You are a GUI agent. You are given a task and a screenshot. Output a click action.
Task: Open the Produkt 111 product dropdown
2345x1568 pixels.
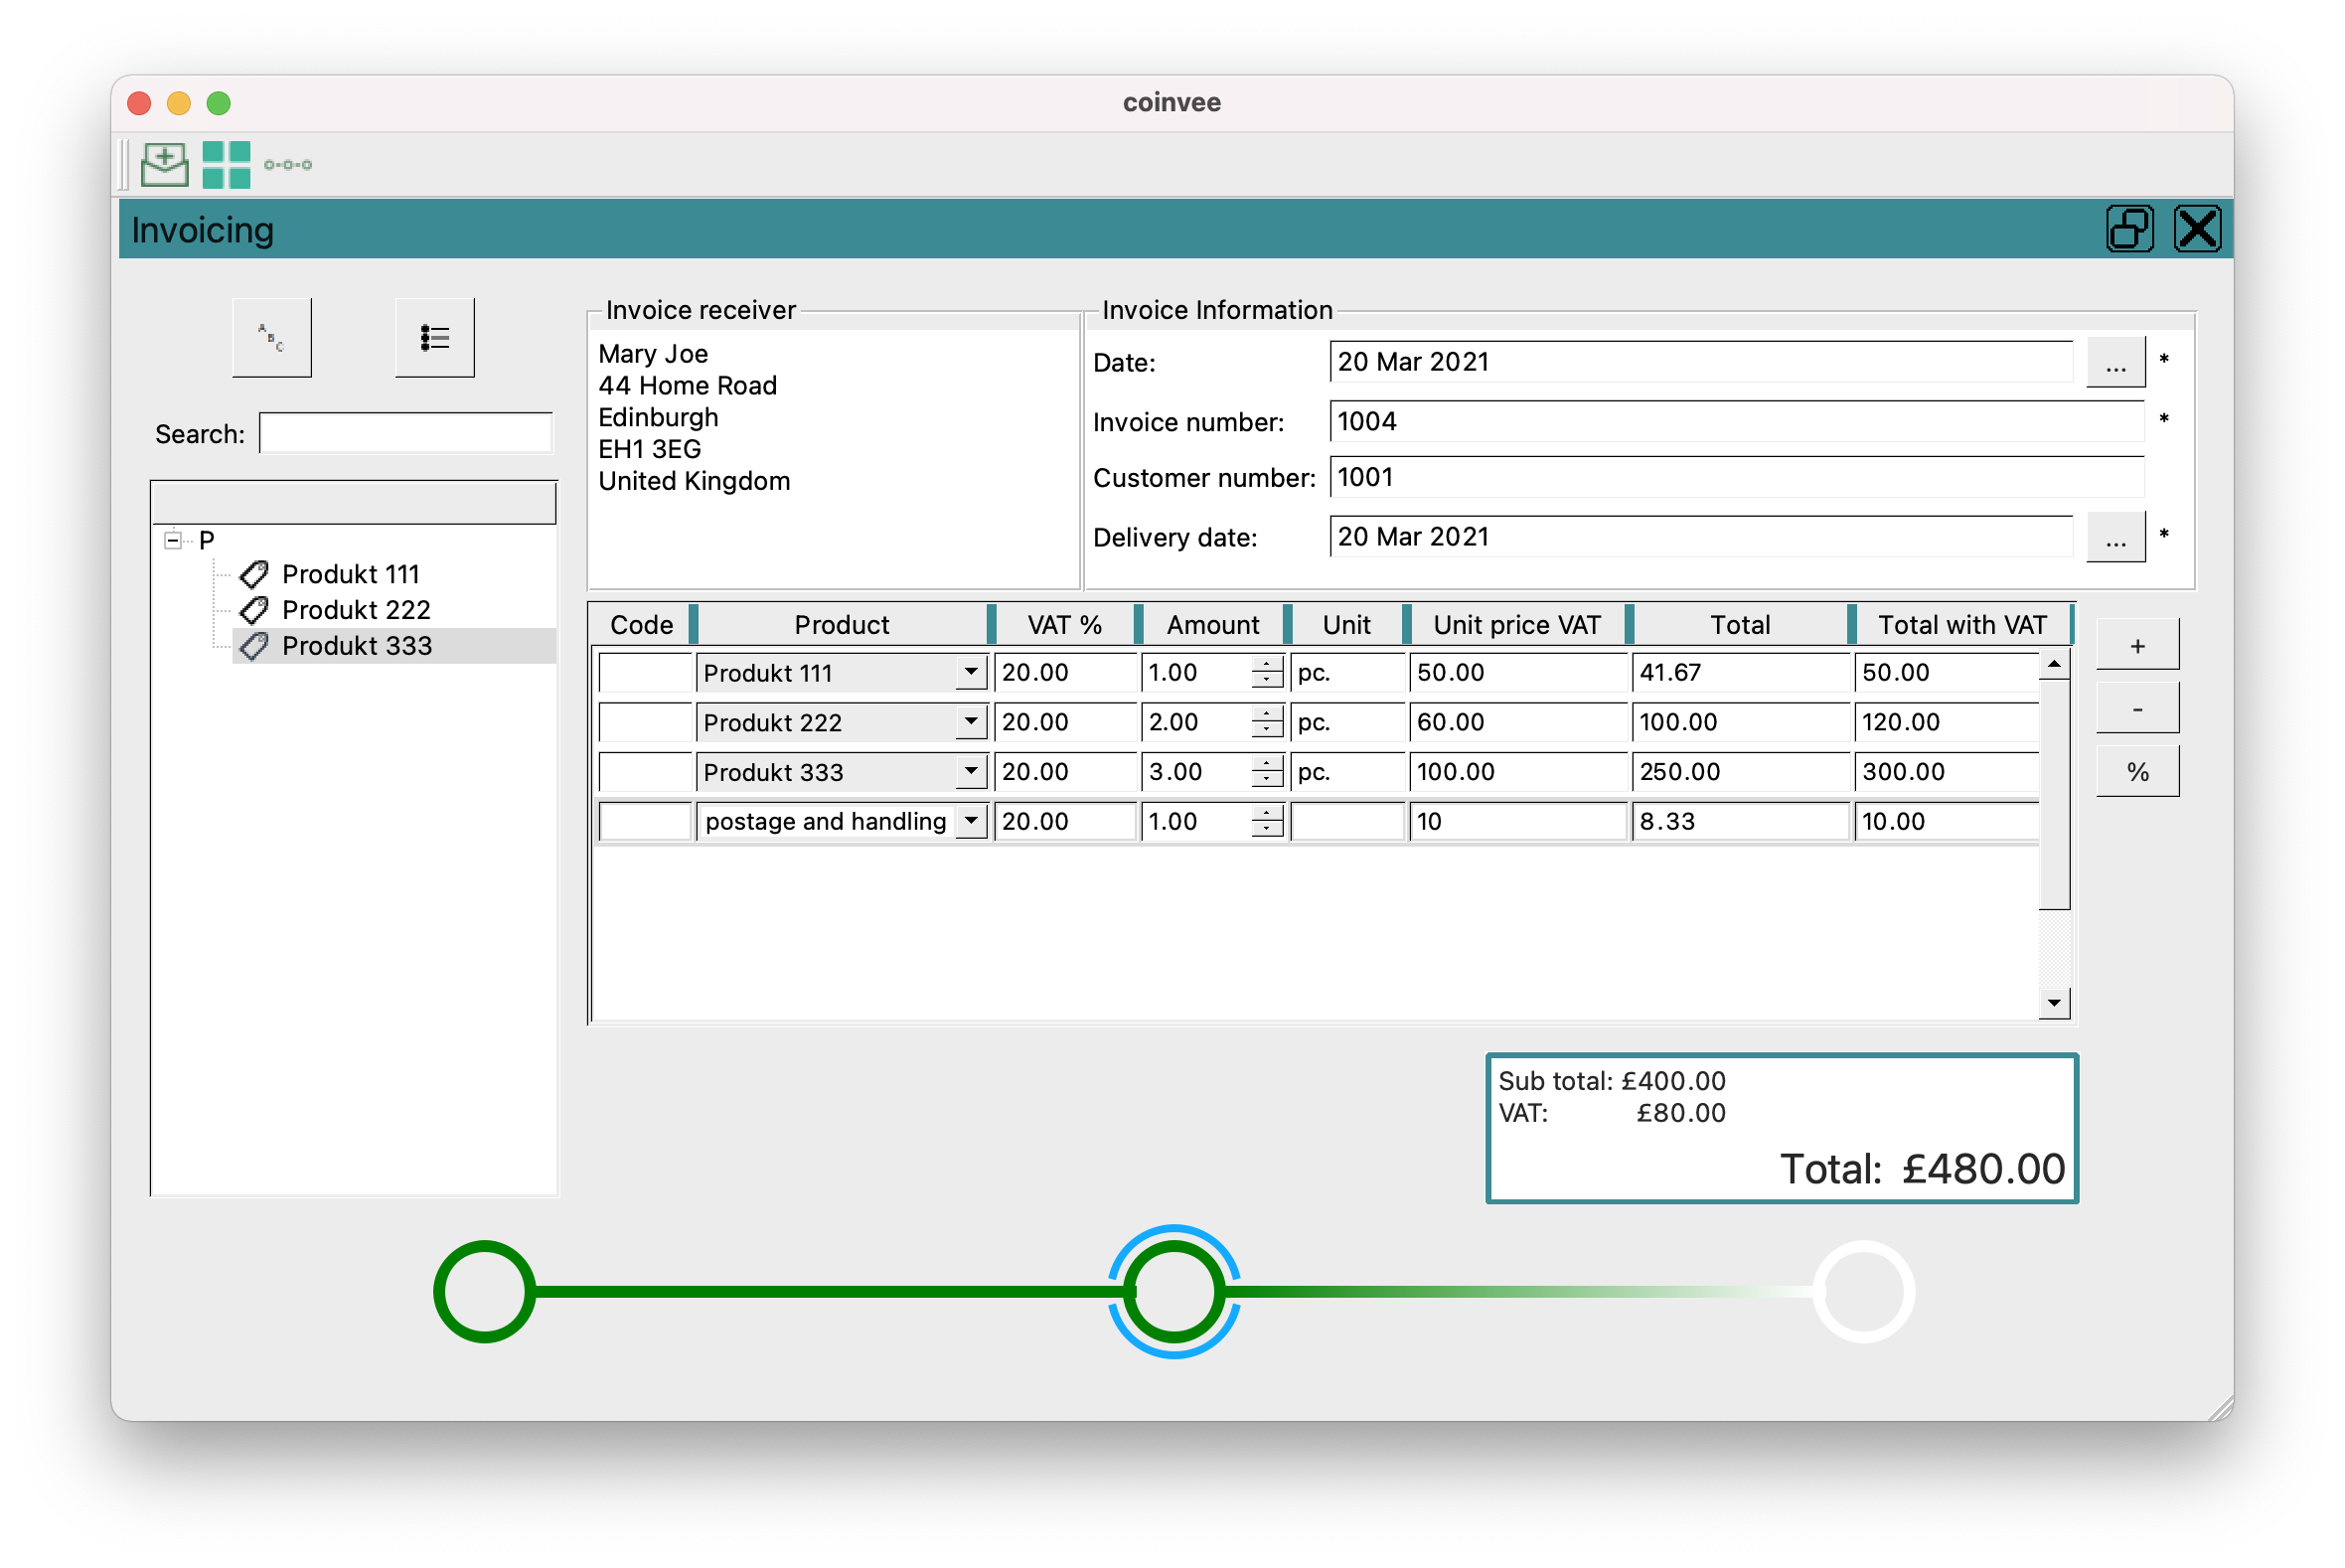click(x=970, y=672)
